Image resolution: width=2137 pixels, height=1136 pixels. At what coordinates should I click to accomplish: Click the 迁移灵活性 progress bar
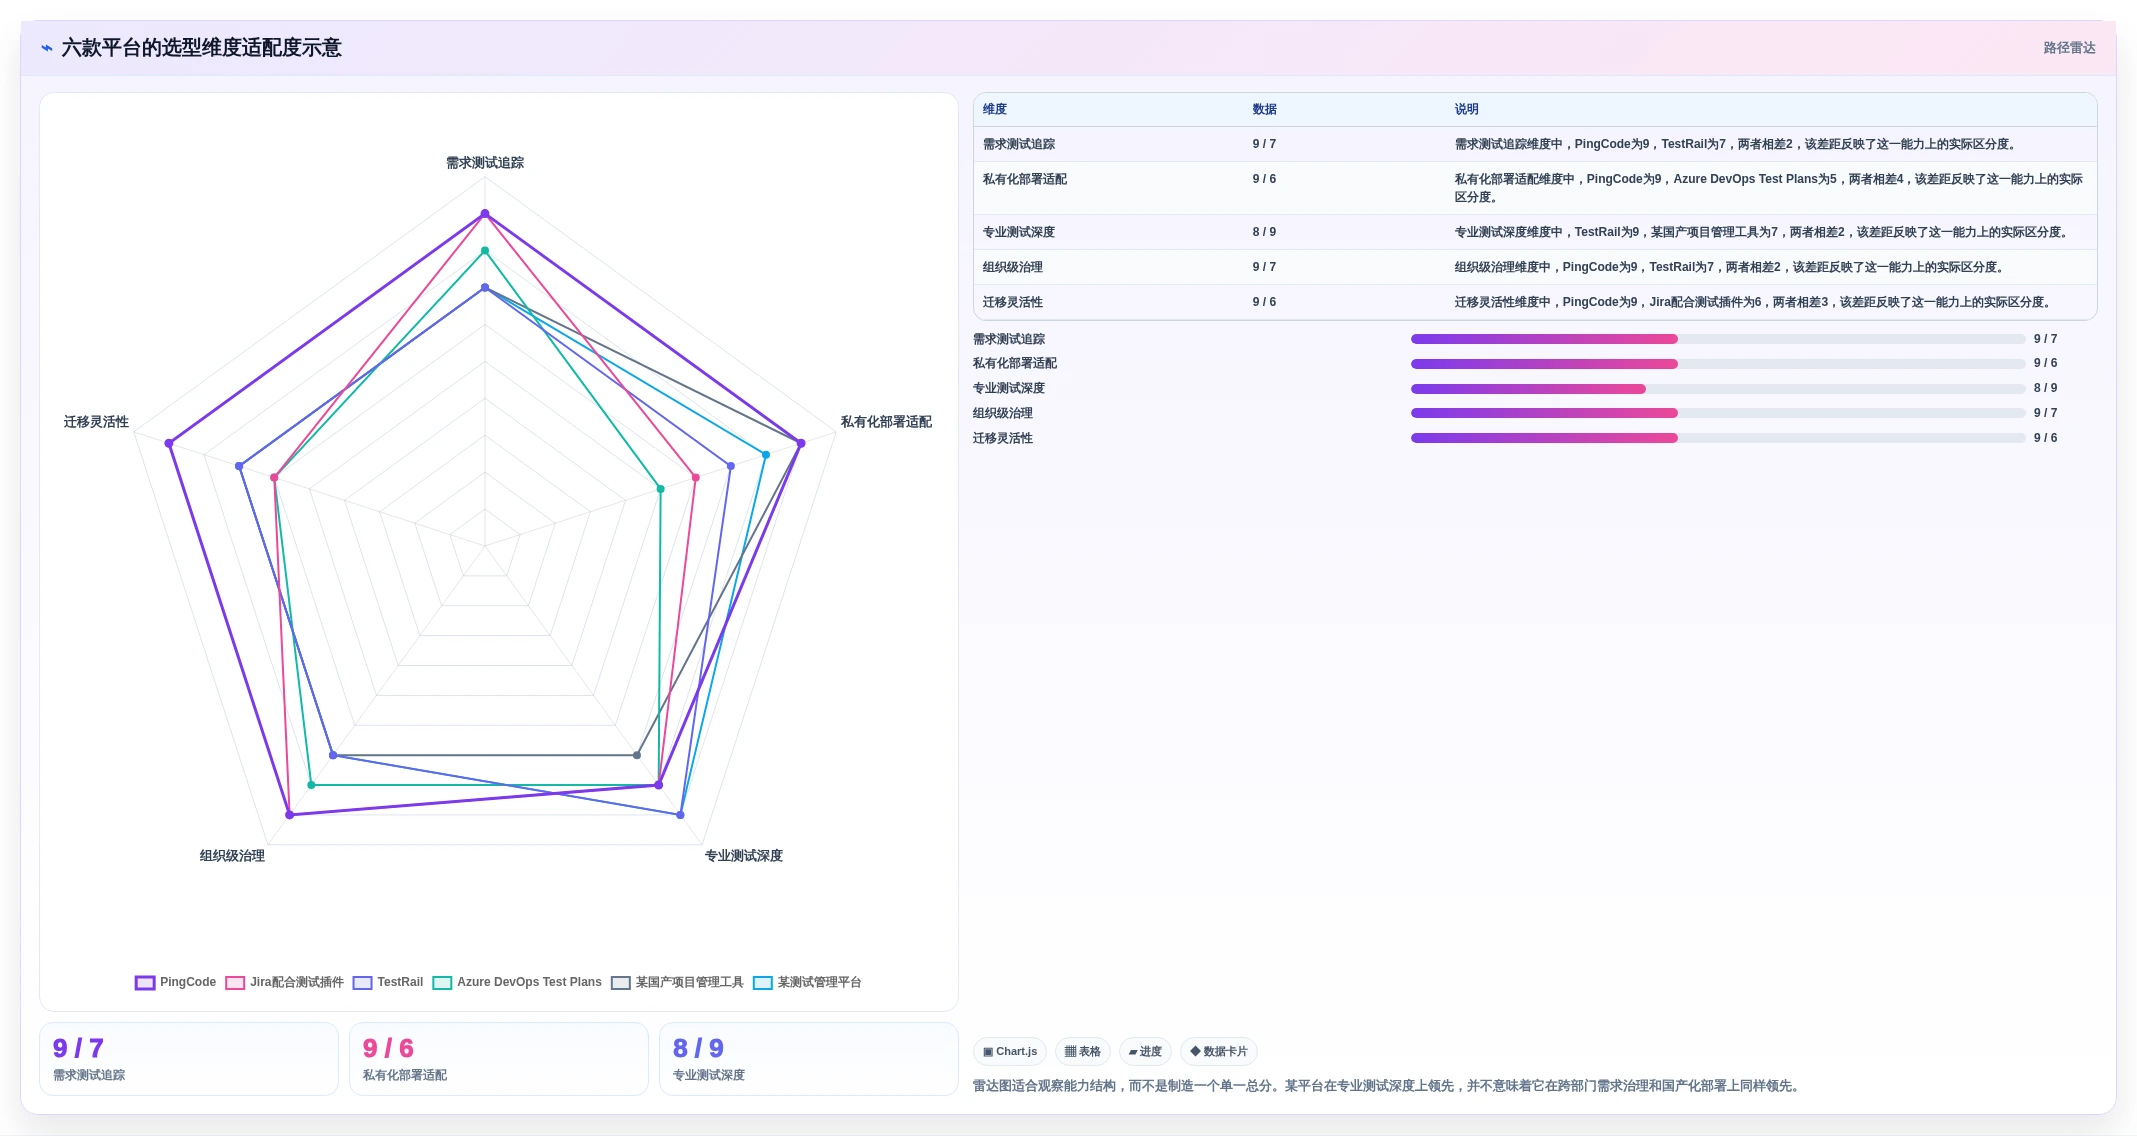1718,438
